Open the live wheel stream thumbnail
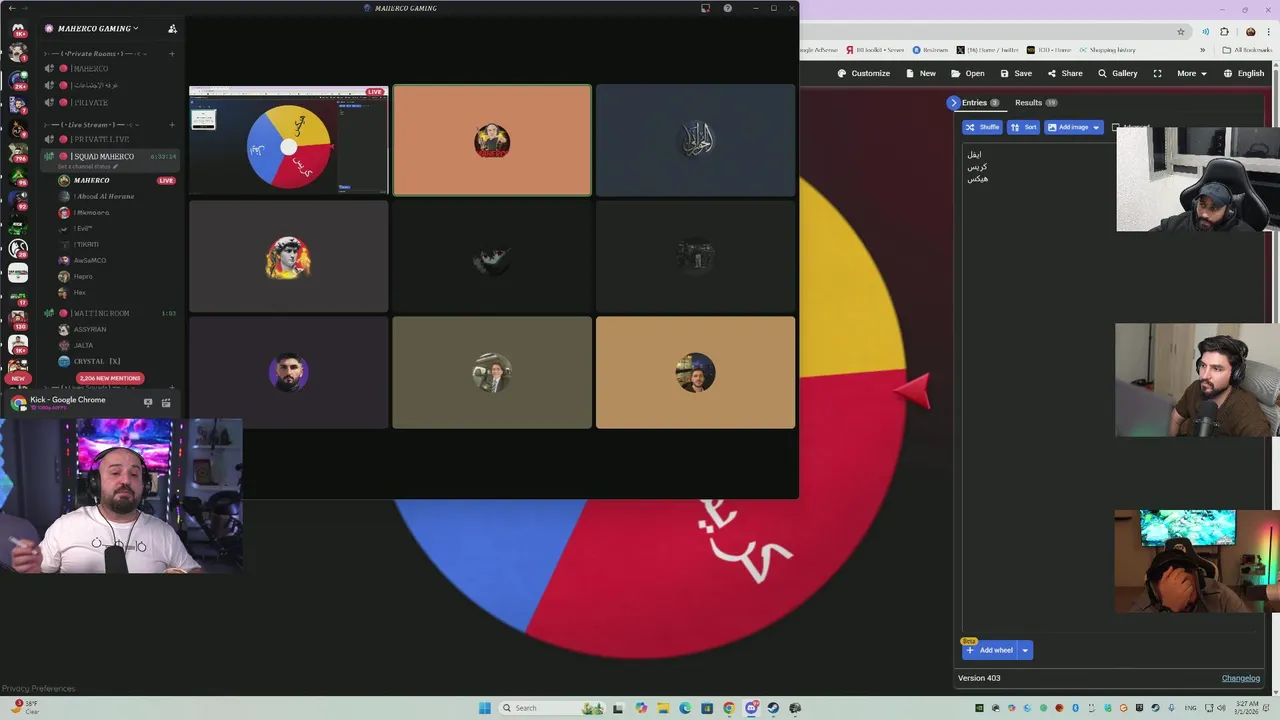The width and height of the screenshot is (1280, 720). (288, 140)
